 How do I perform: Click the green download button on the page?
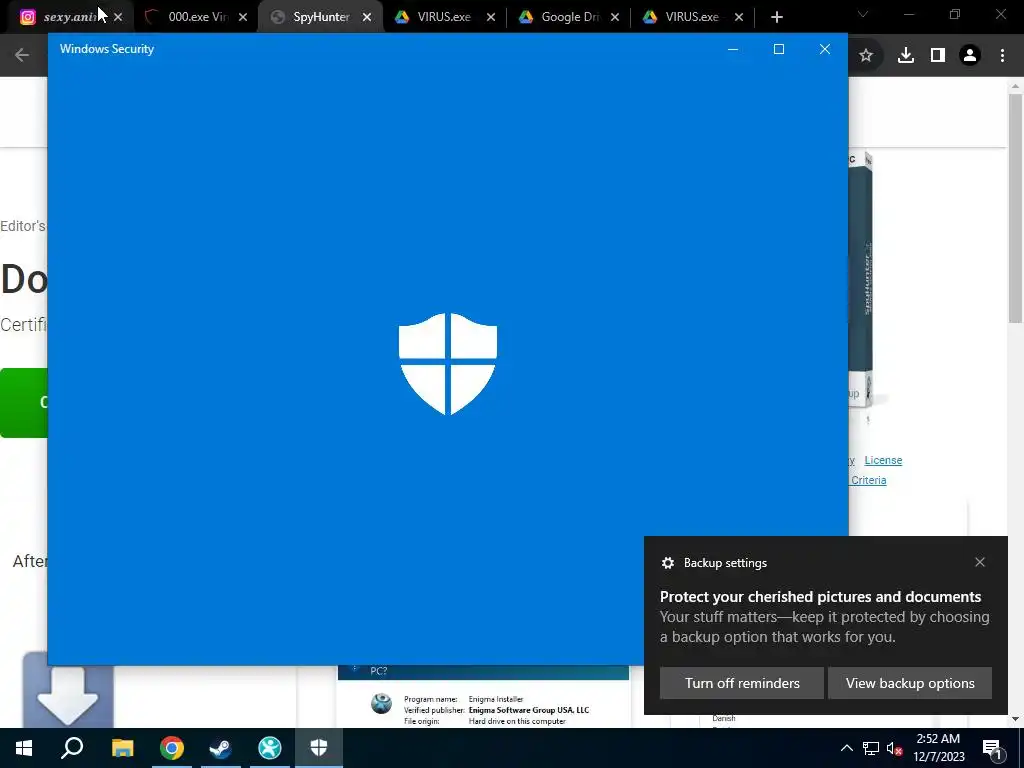(x=24, y=402)
